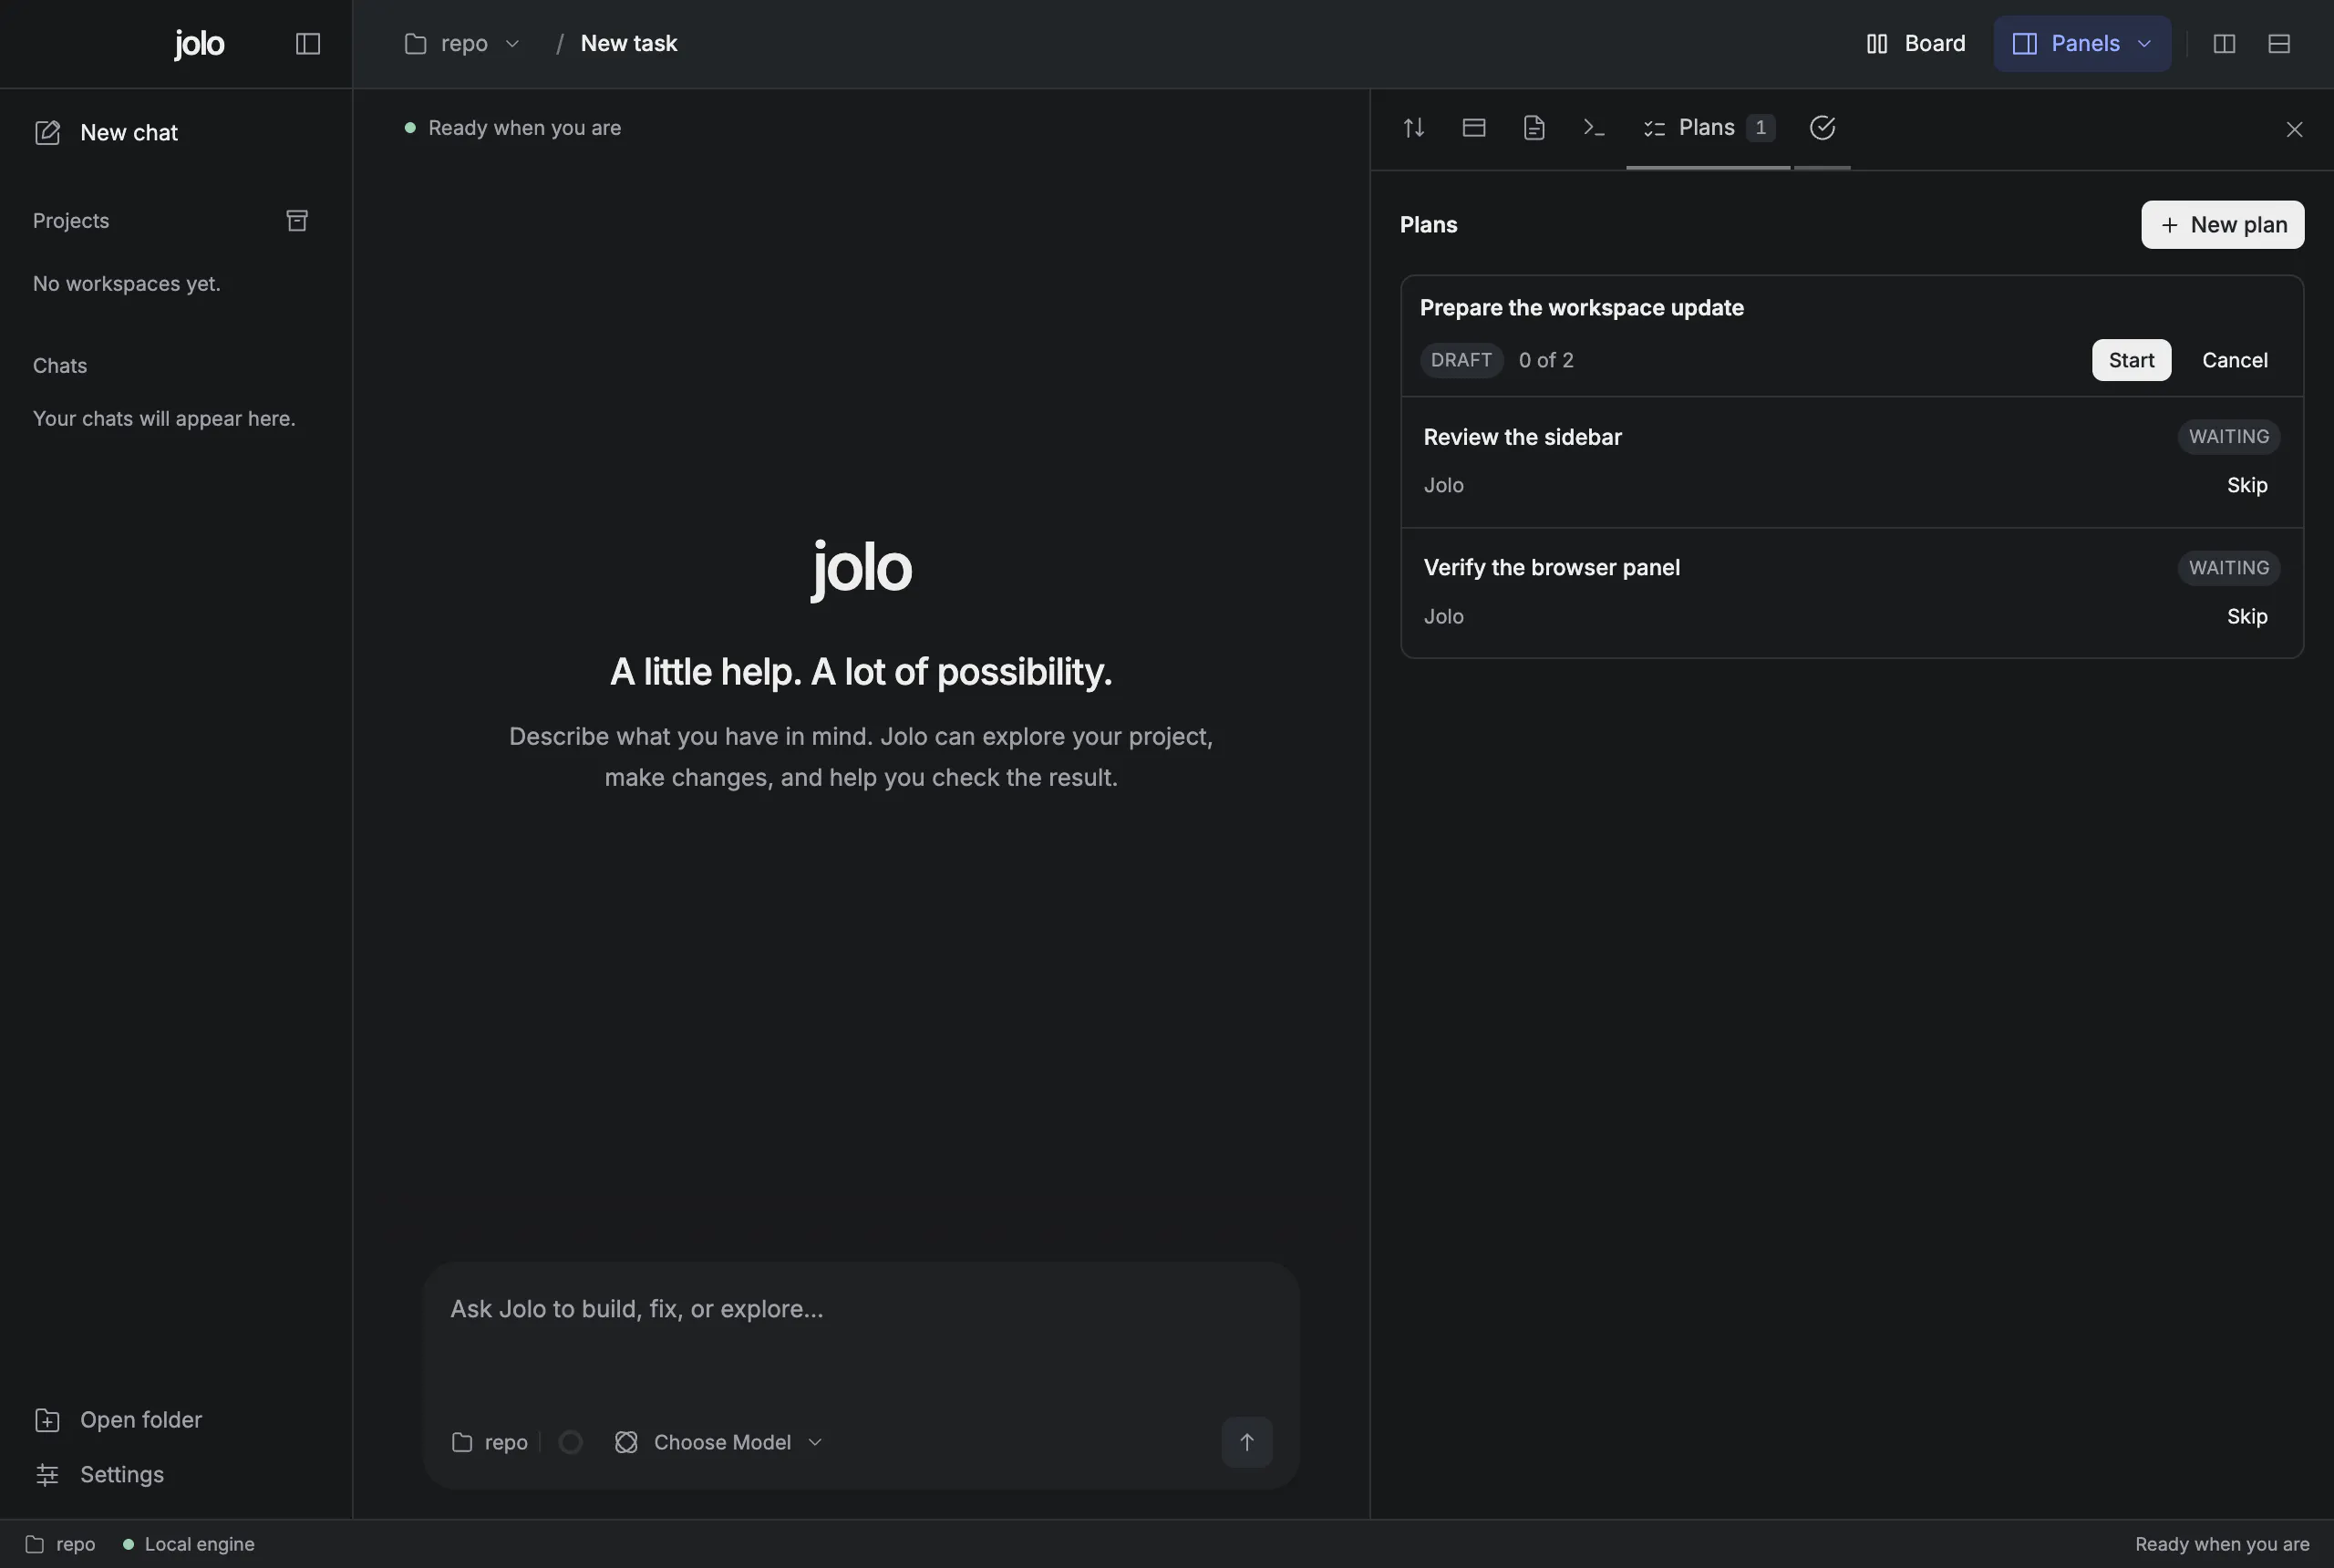Toggle the side split layout icon

2224,44
